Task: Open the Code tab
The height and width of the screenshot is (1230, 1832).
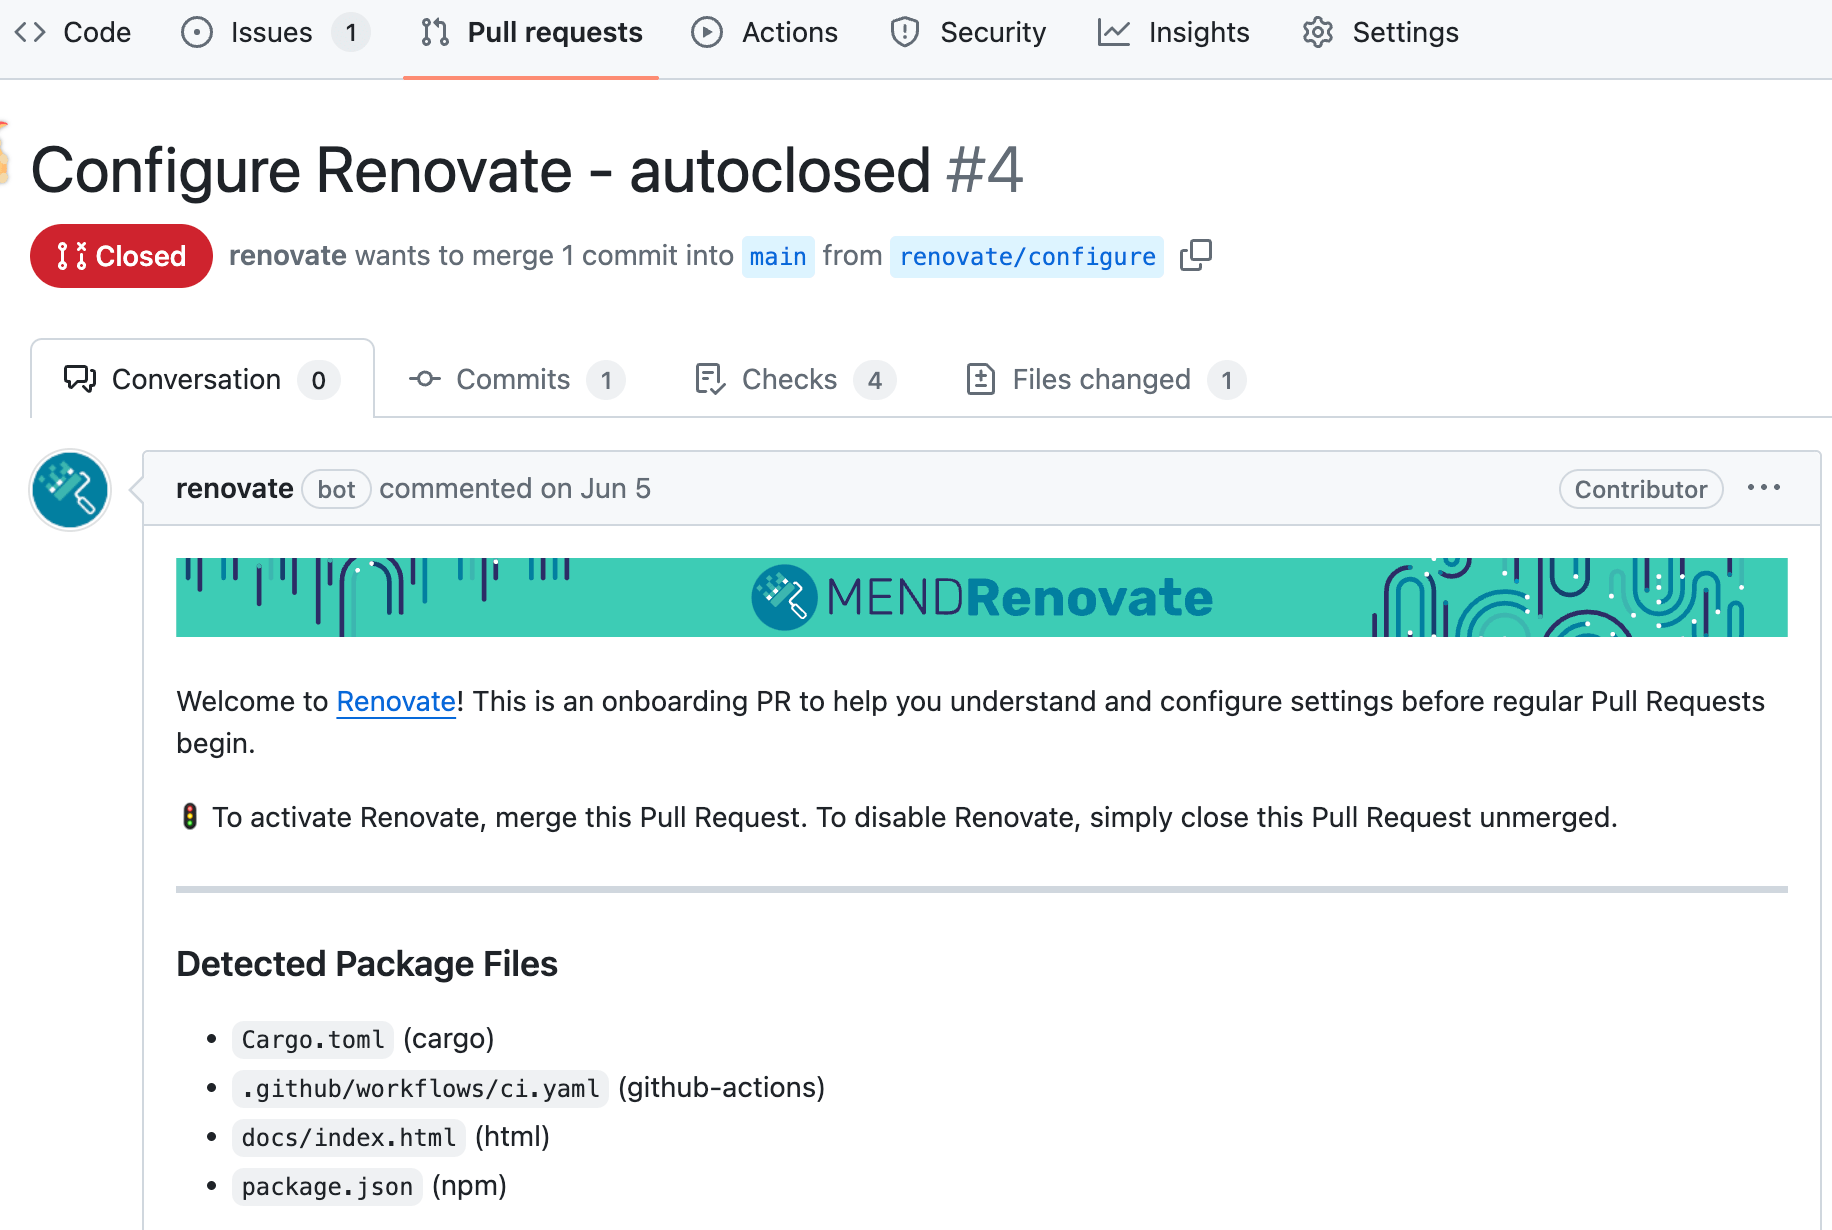Action: (73, 32)
